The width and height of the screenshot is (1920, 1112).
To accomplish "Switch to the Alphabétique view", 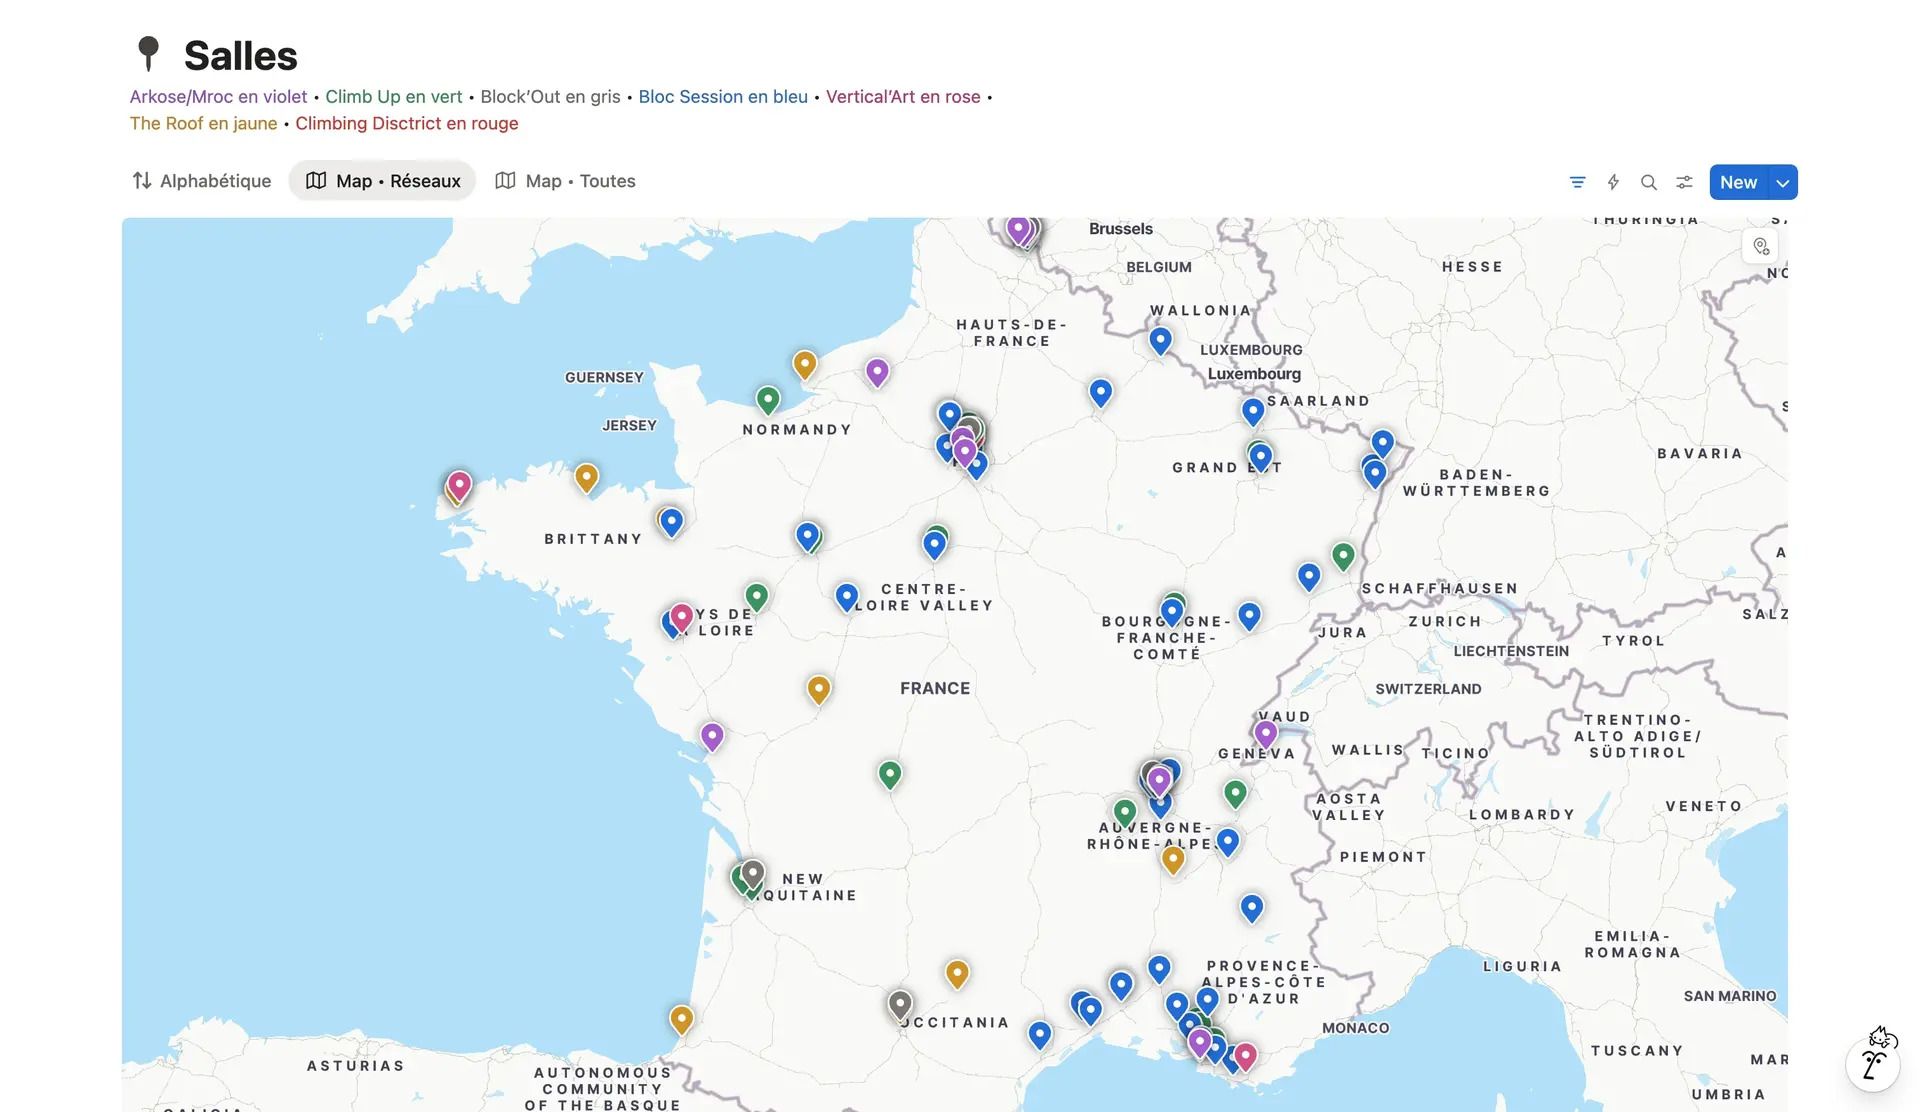I will (x=215, y=180).
